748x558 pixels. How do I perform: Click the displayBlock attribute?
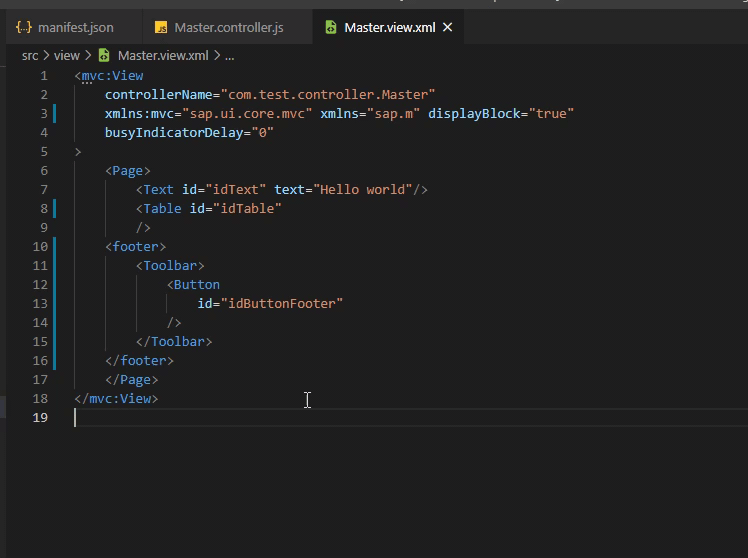point(474,114)
